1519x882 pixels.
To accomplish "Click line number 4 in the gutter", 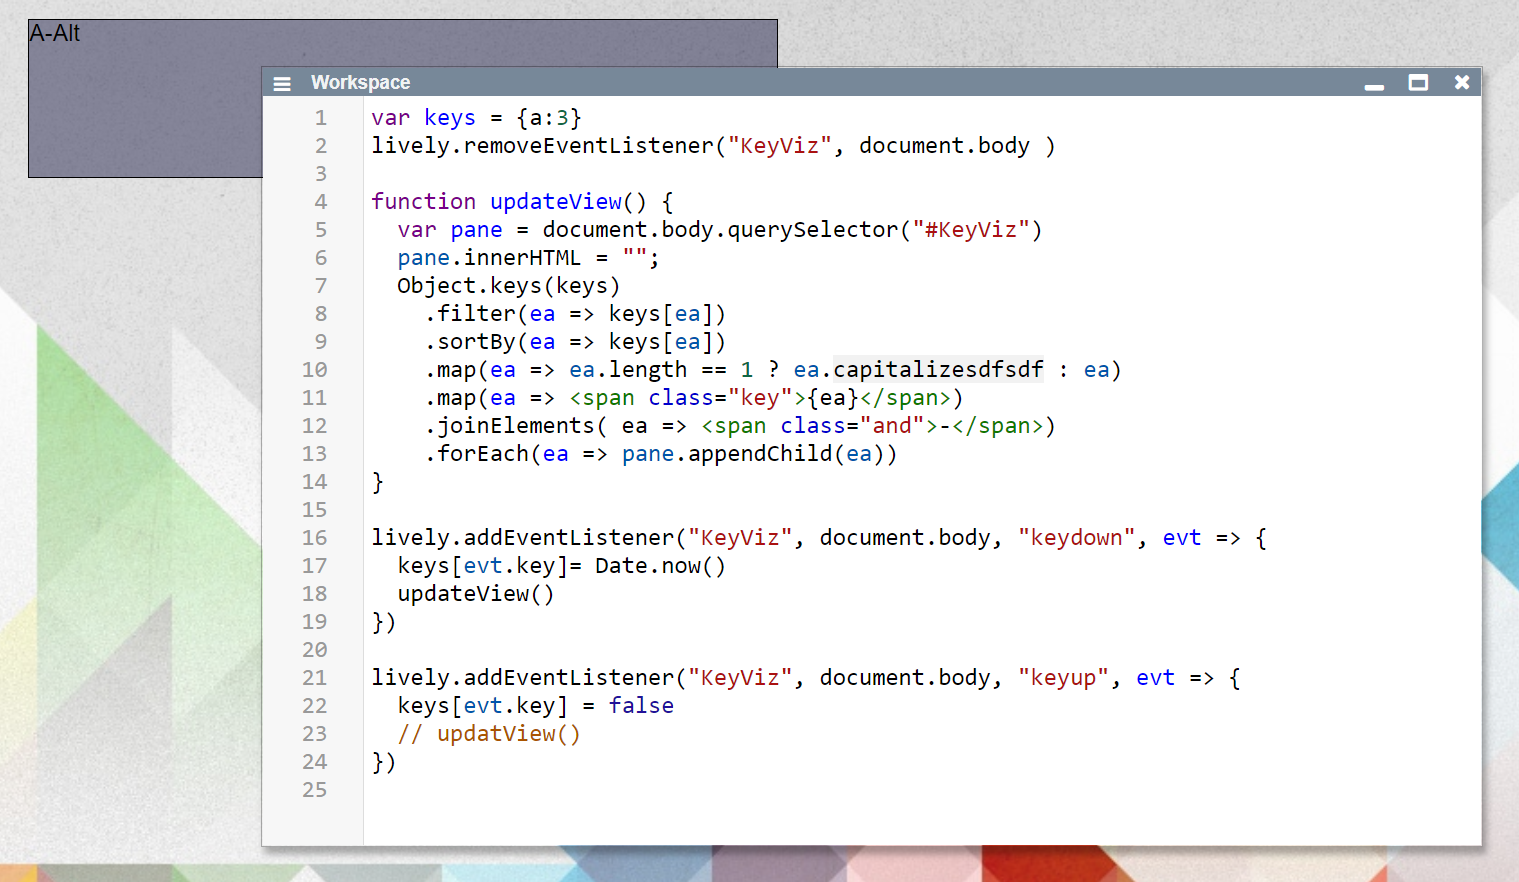I will coord(321,202).
